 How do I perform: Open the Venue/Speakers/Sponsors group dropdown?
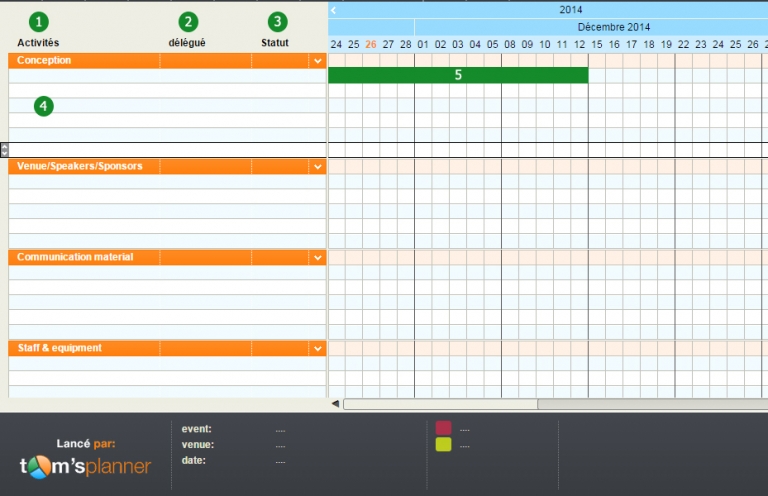coord(317,167)
